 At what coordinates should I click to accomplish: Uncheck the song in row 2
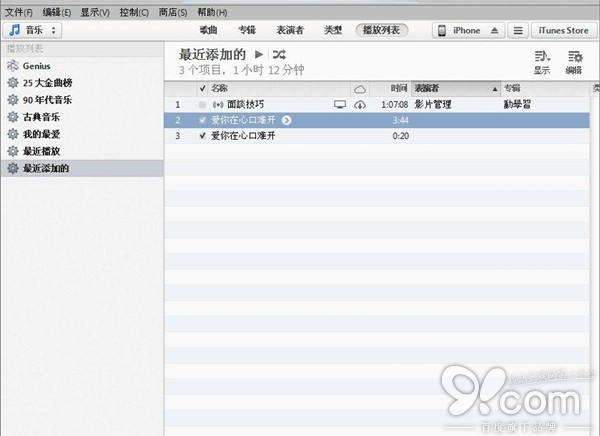[202, 120]
